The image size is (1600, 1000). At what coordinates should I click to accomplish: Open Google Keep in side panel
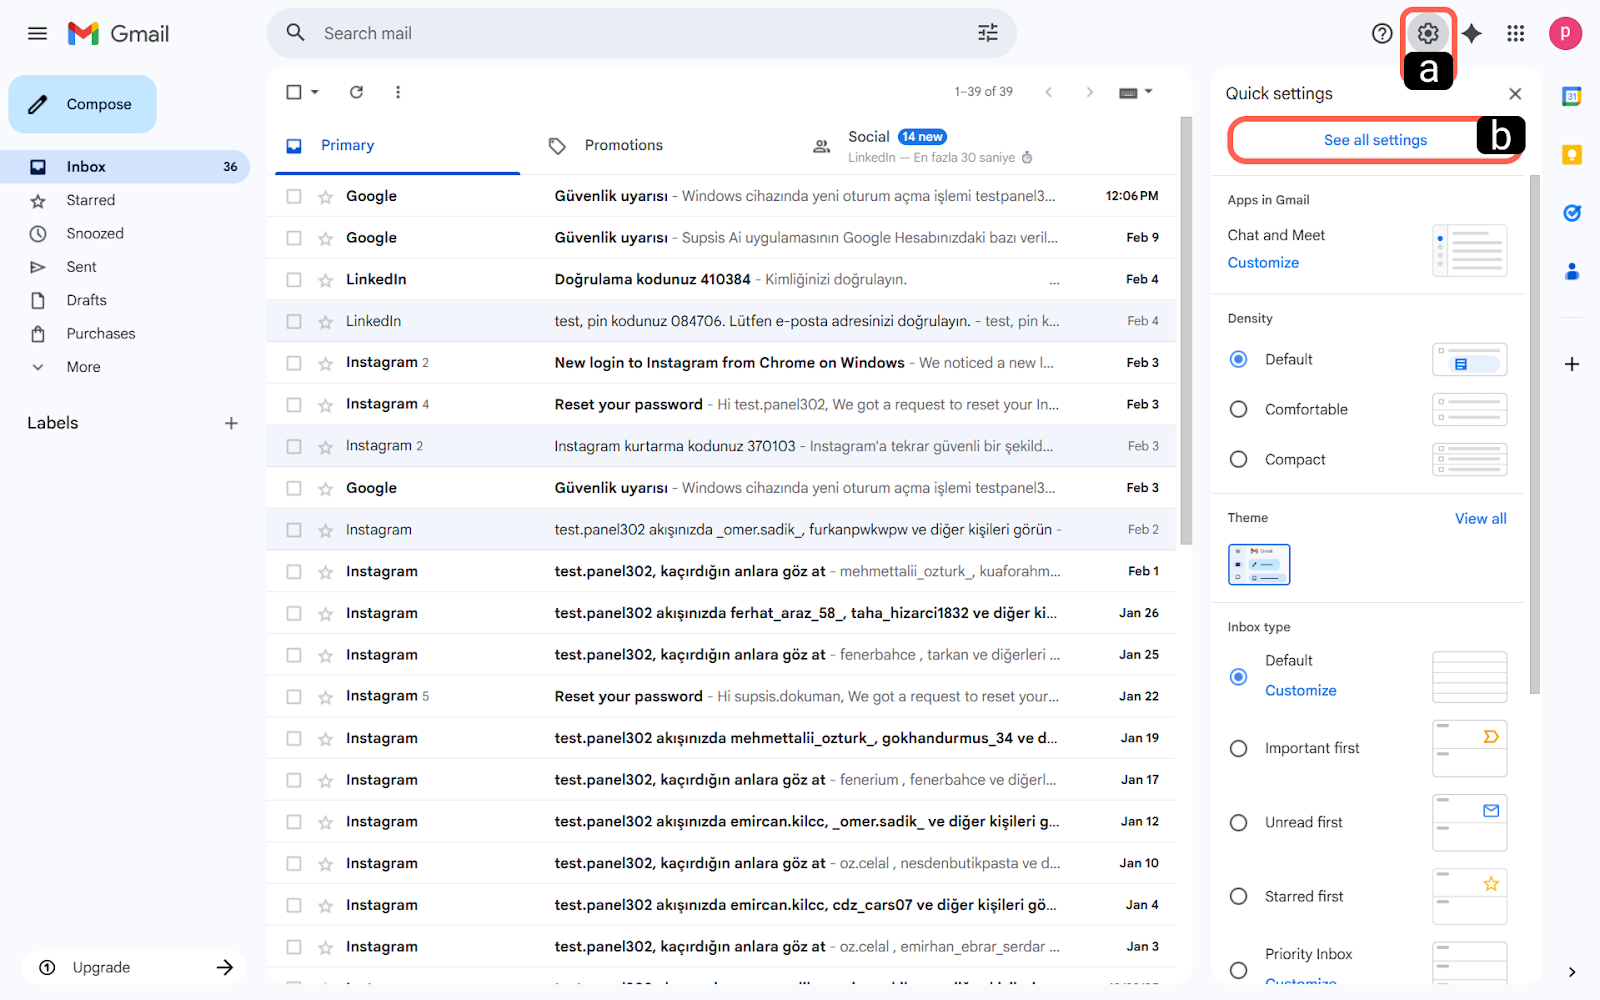pyautogui.click(x=1571, y=155)
